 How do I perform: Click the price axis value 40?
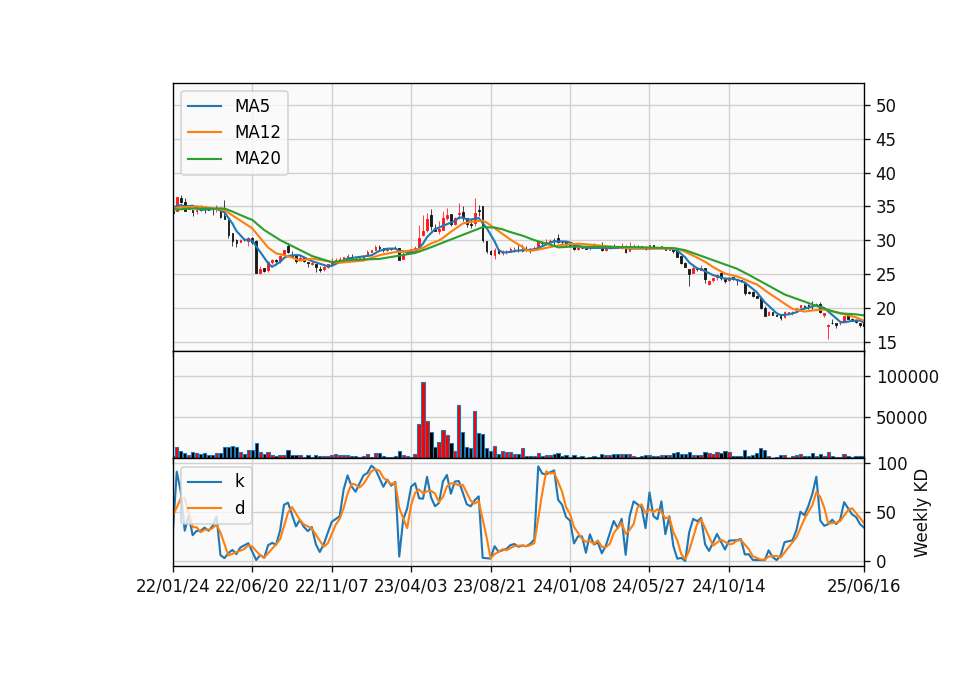point(885,174)
